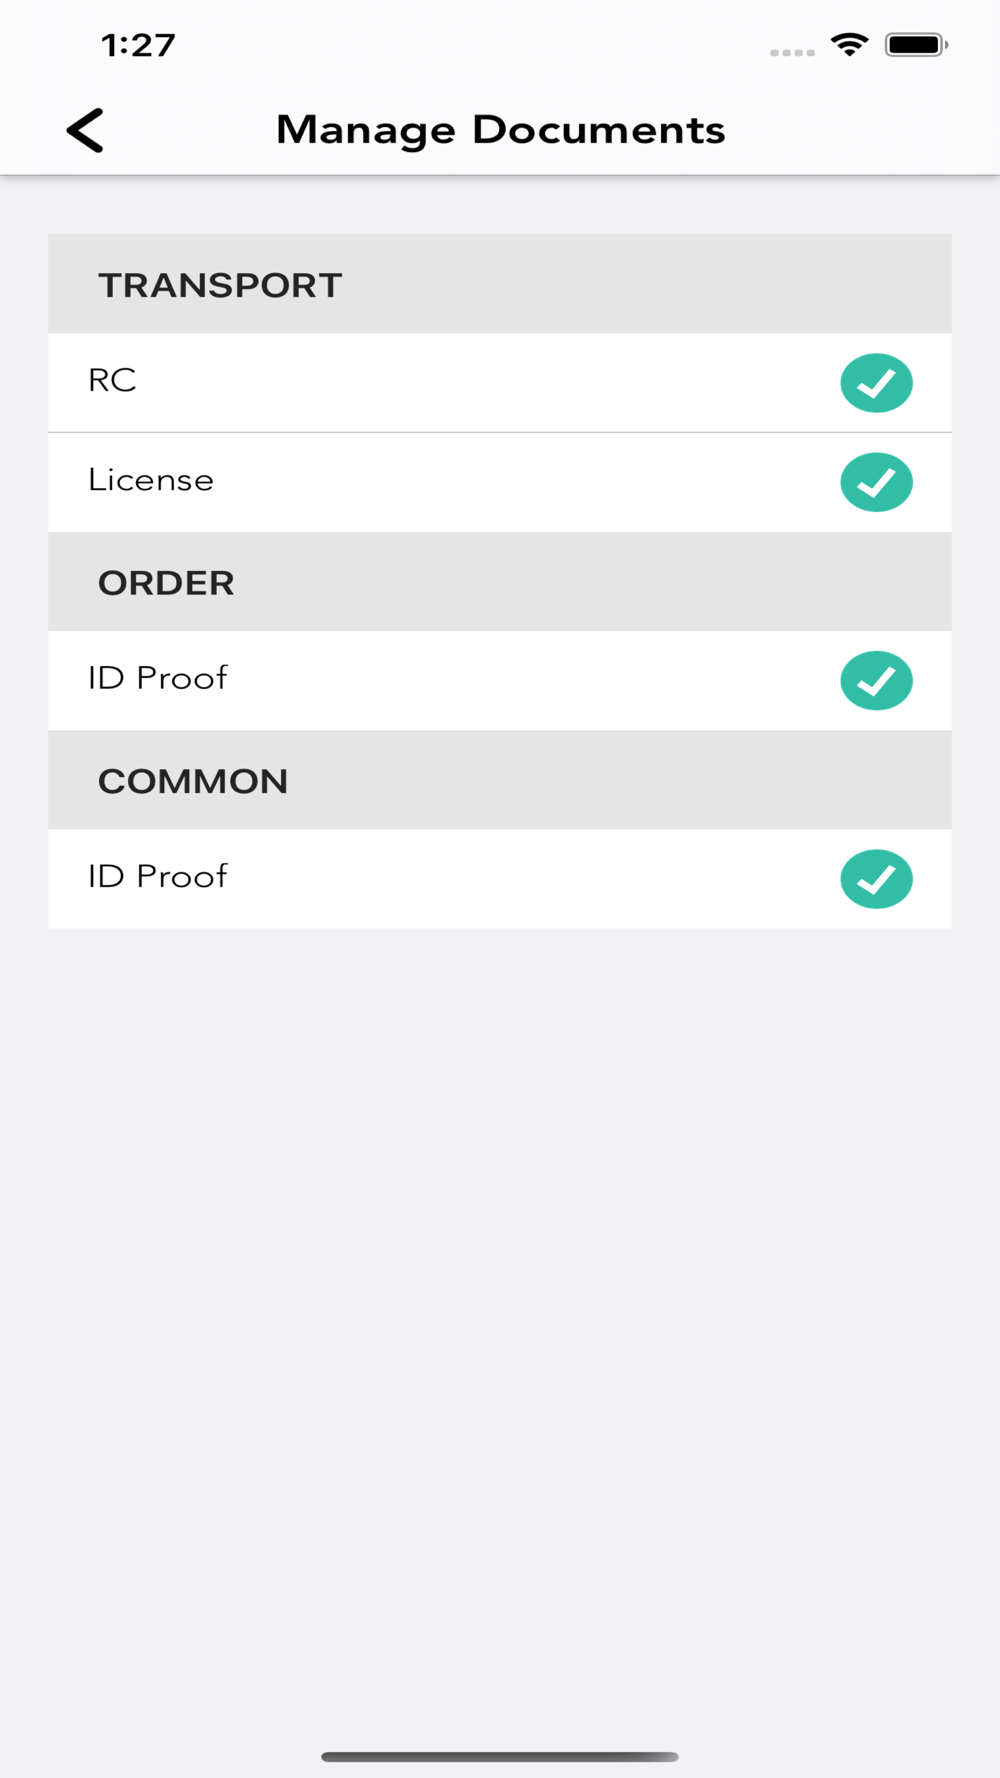This screenshot has width=1000, height=1778.
Task: Tap the empty area below the document list
Action: (500, 1300)
